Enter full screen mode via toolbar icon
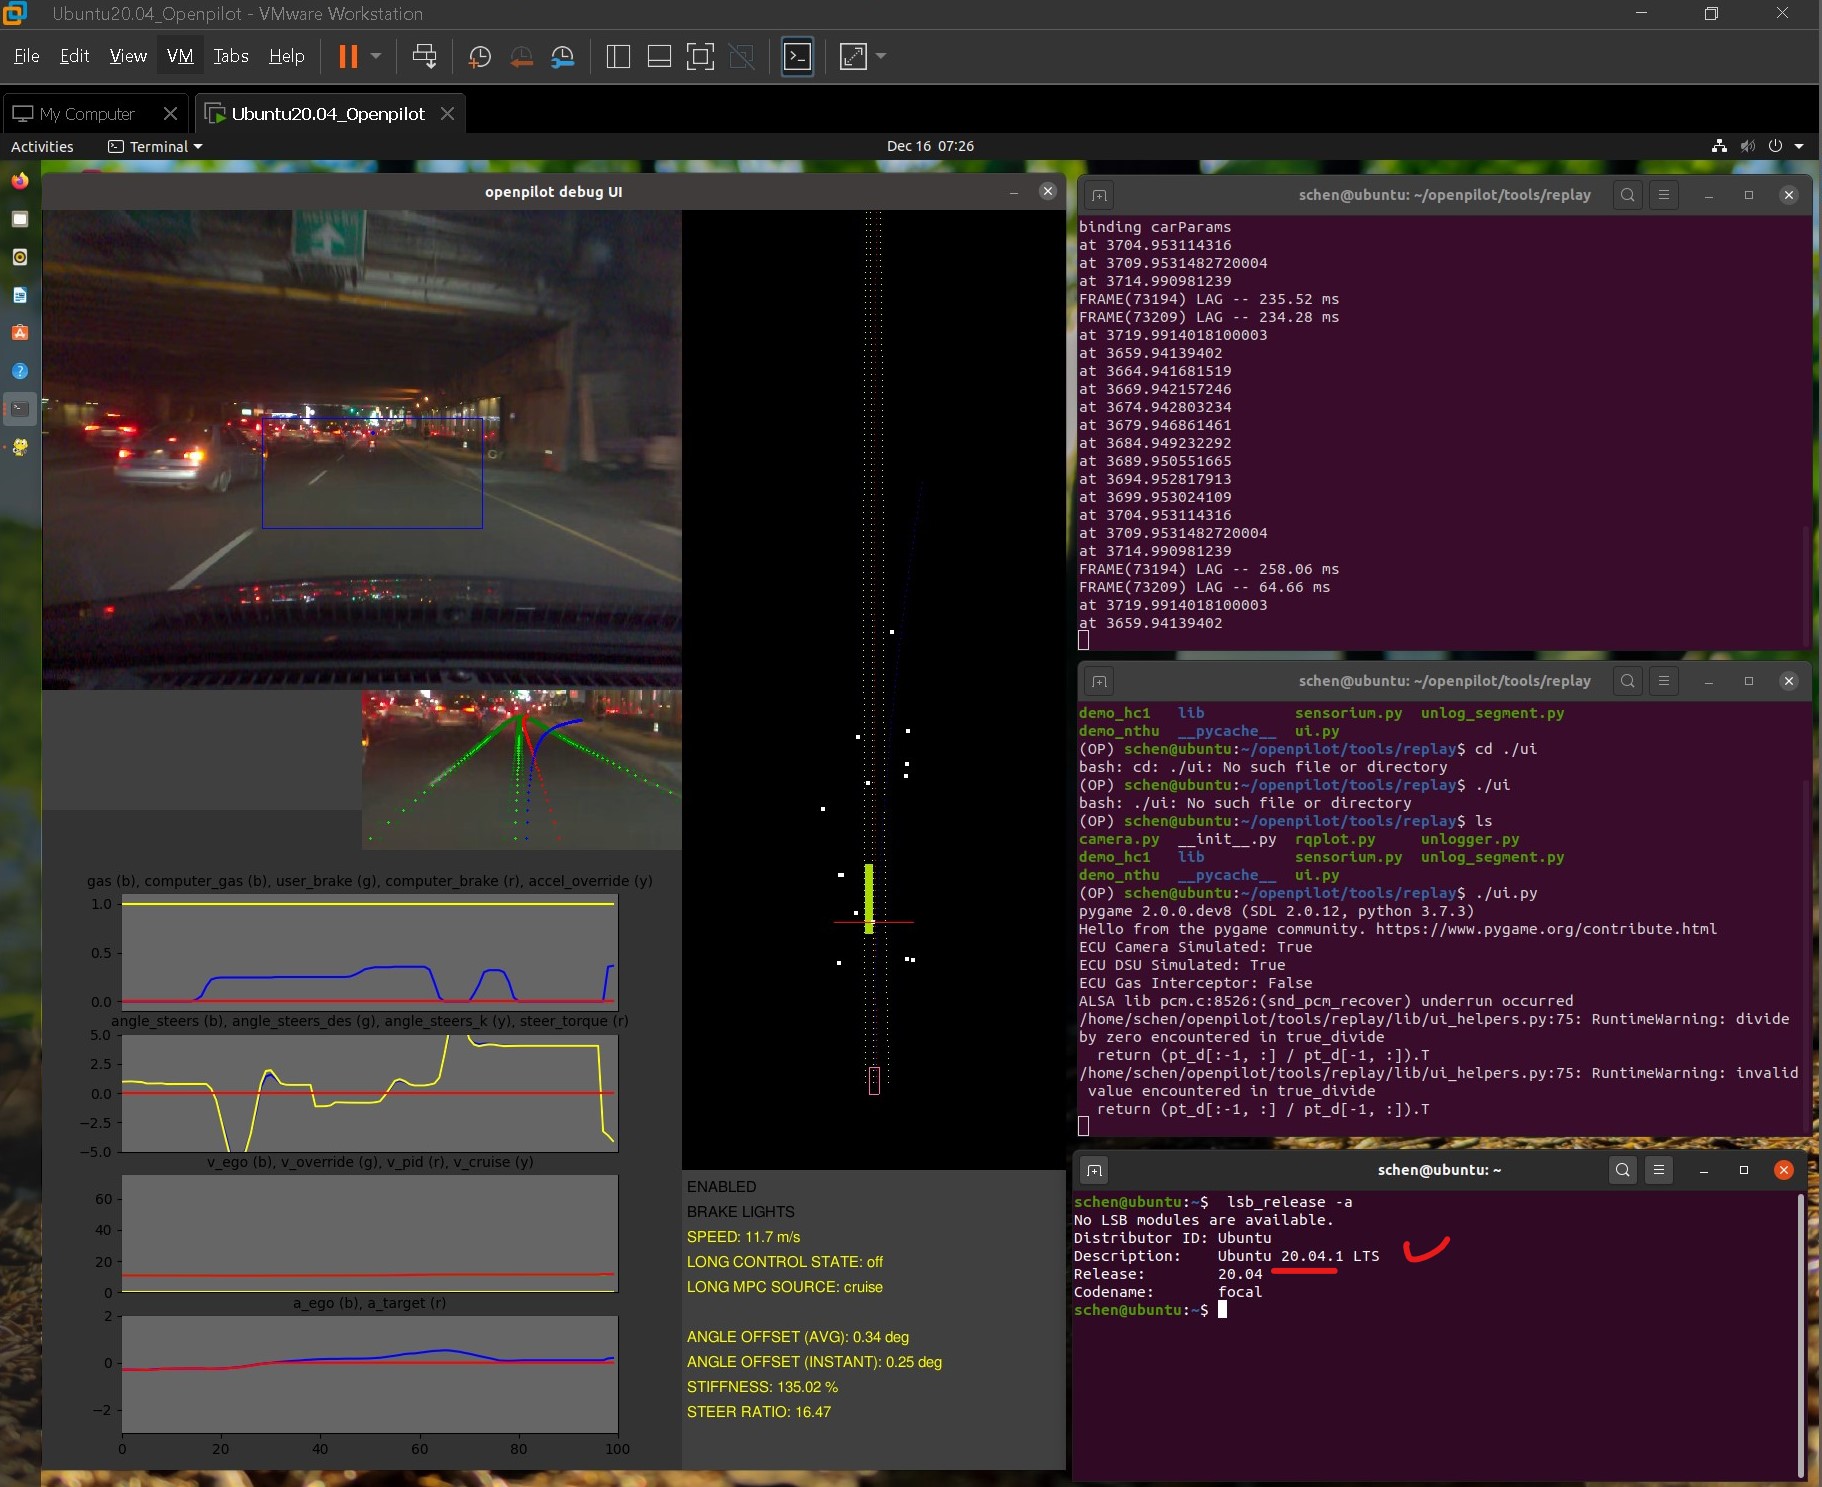 pyautogui.click(x=700, y=57)
